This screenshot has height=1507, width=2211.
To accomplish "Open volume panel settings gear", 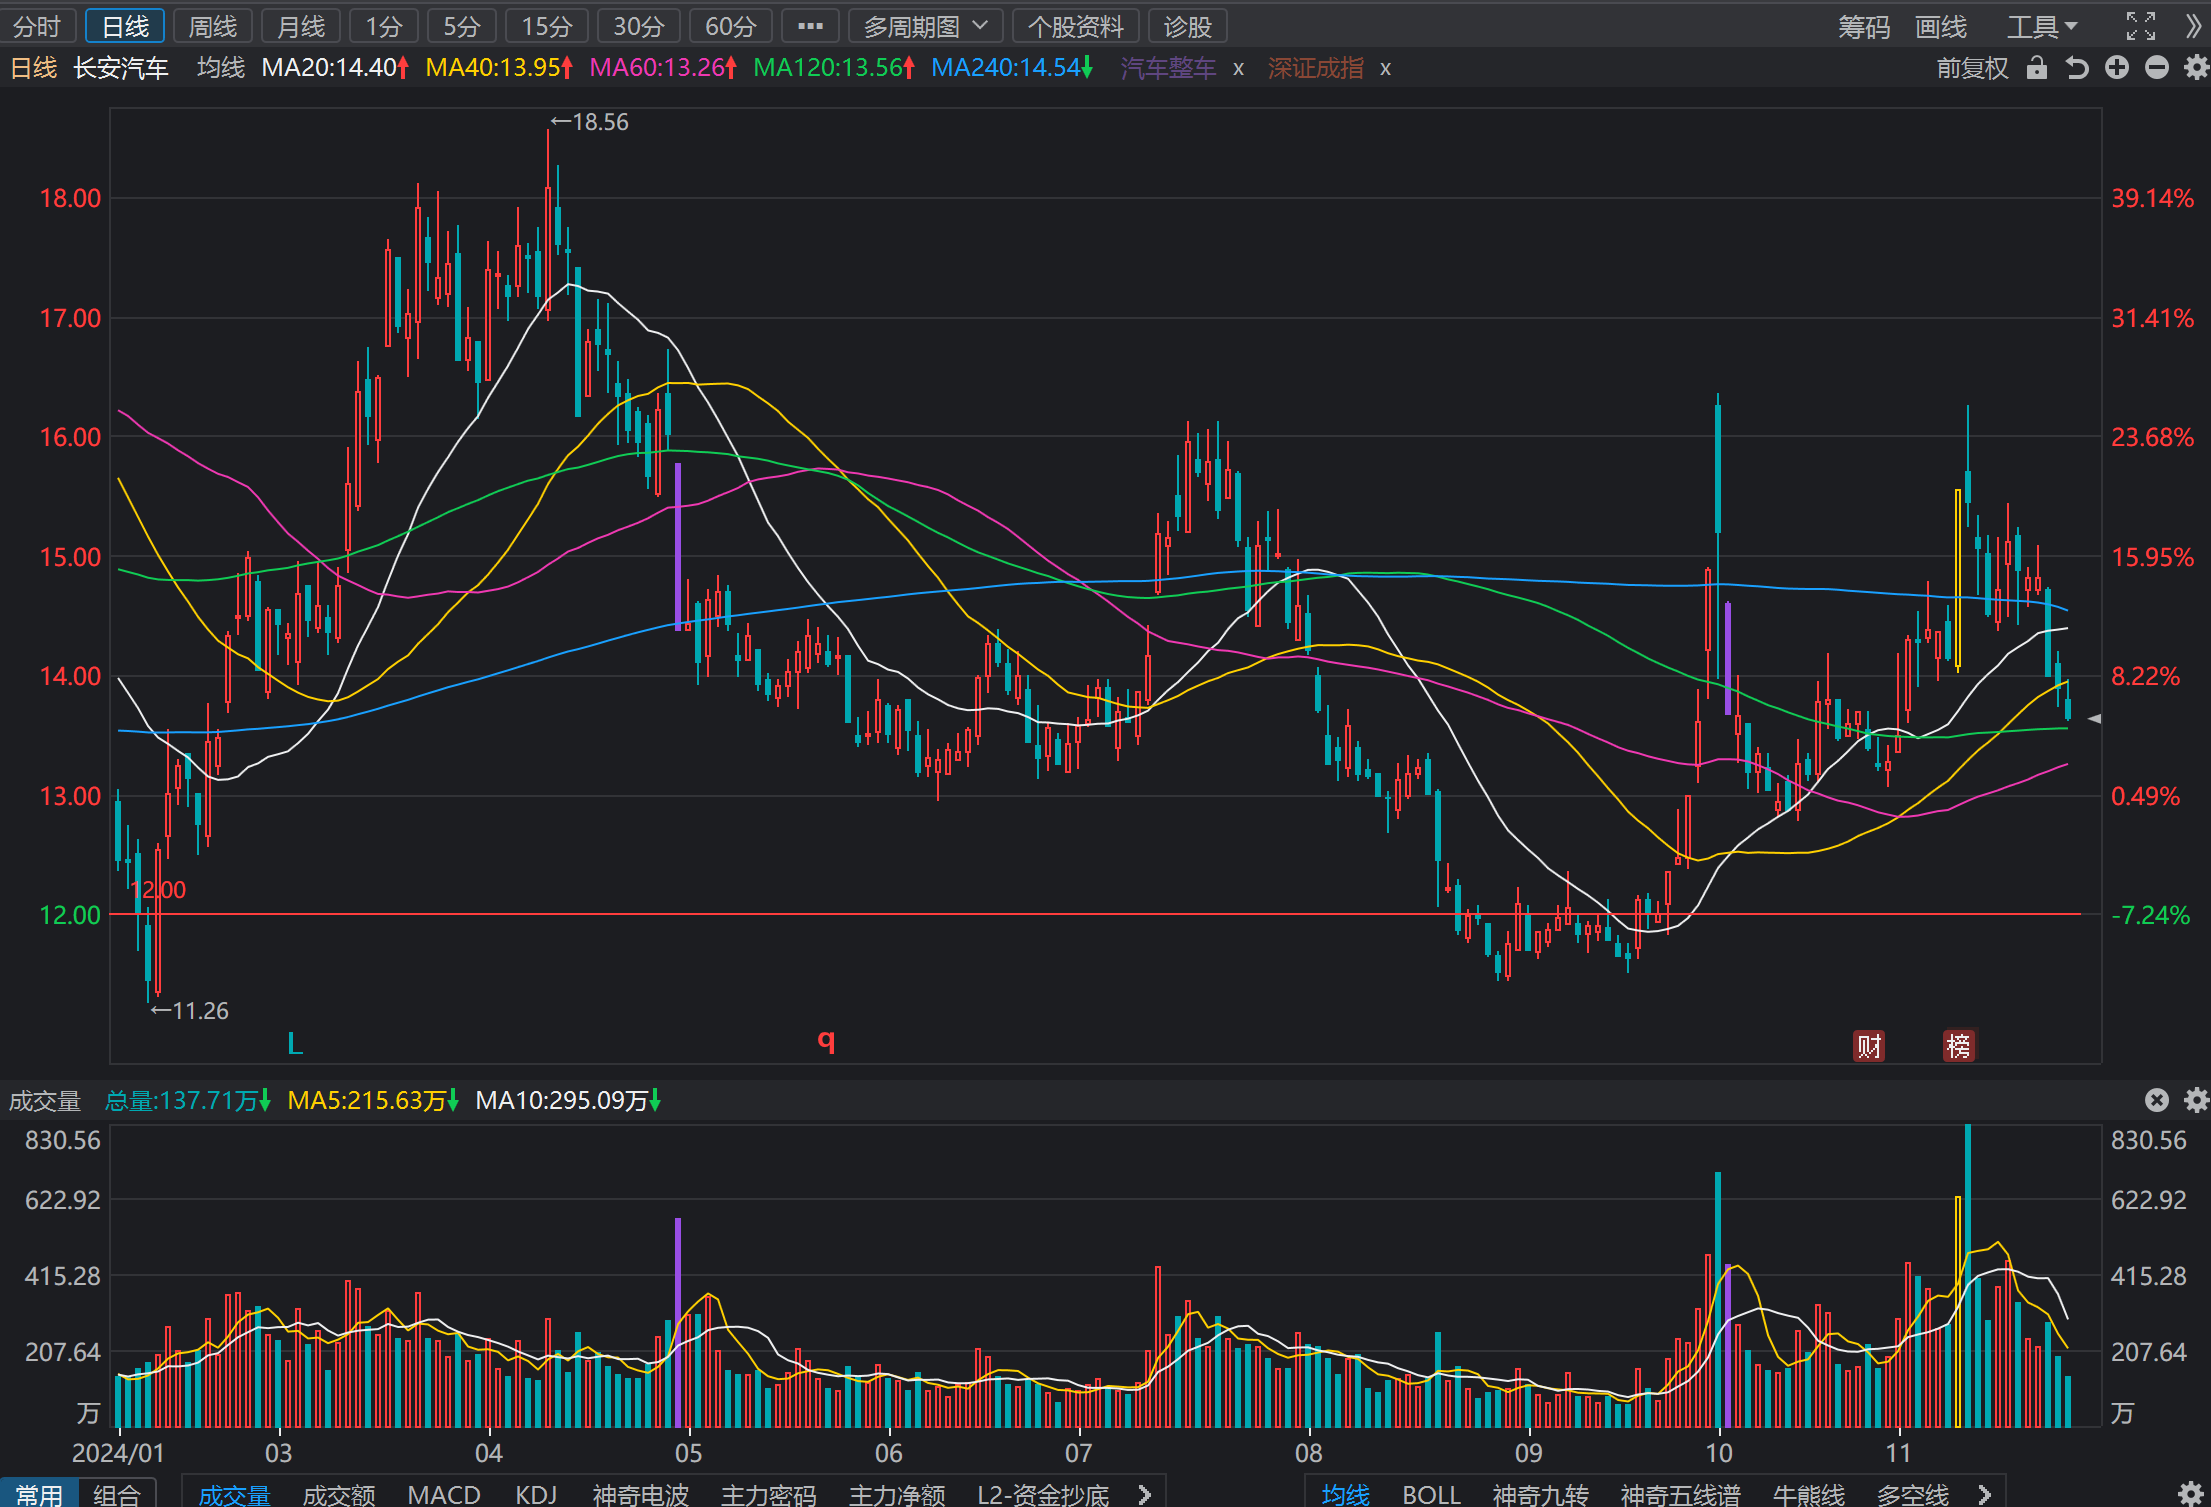I will coord(2196,1100).
